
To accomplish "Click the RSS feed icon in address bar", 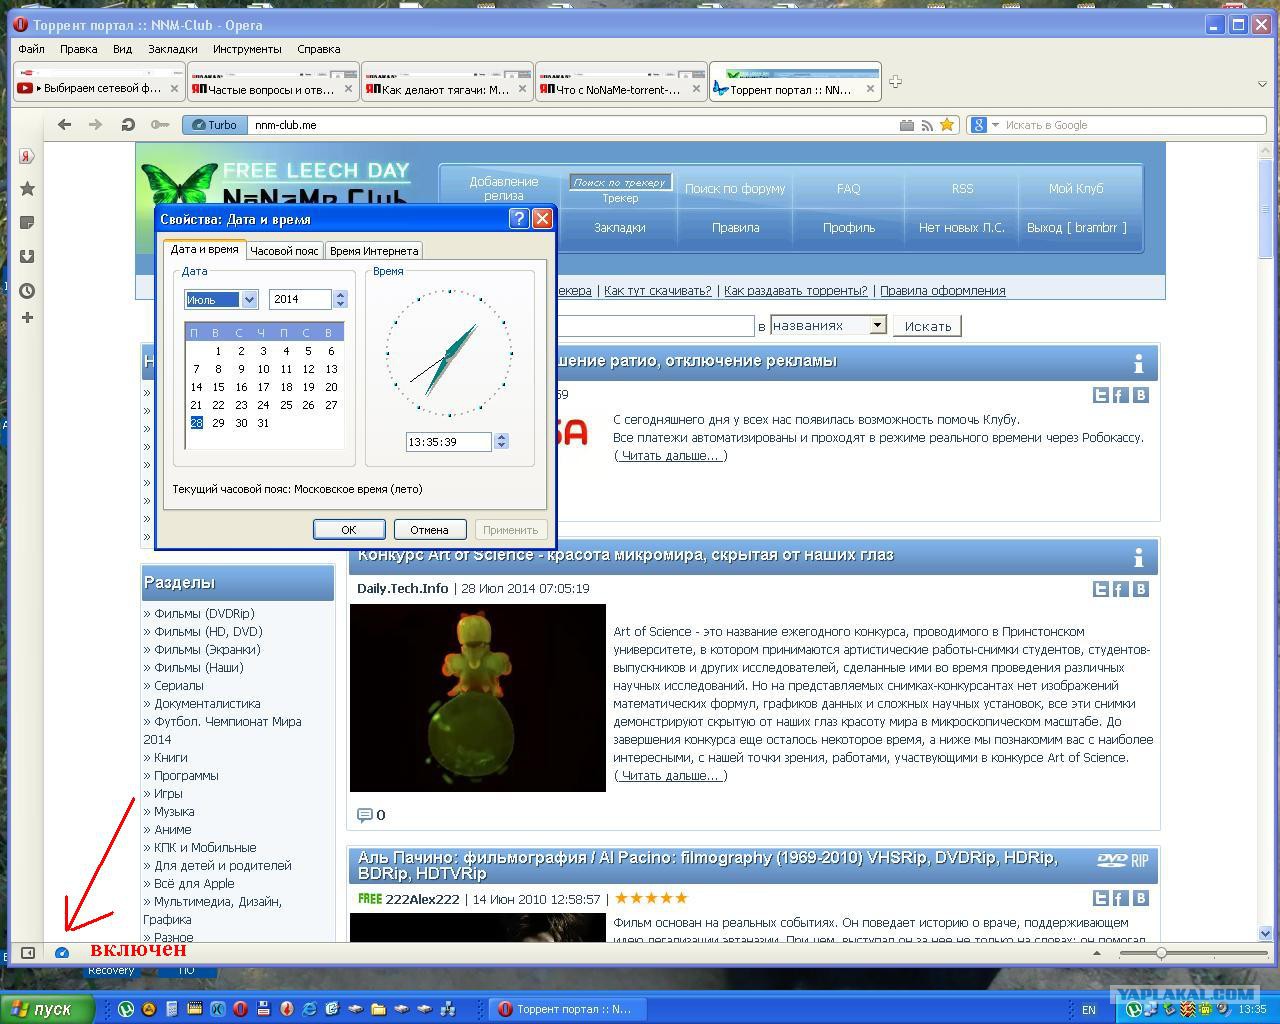I will pyautogui.click(x=927, y=125).
